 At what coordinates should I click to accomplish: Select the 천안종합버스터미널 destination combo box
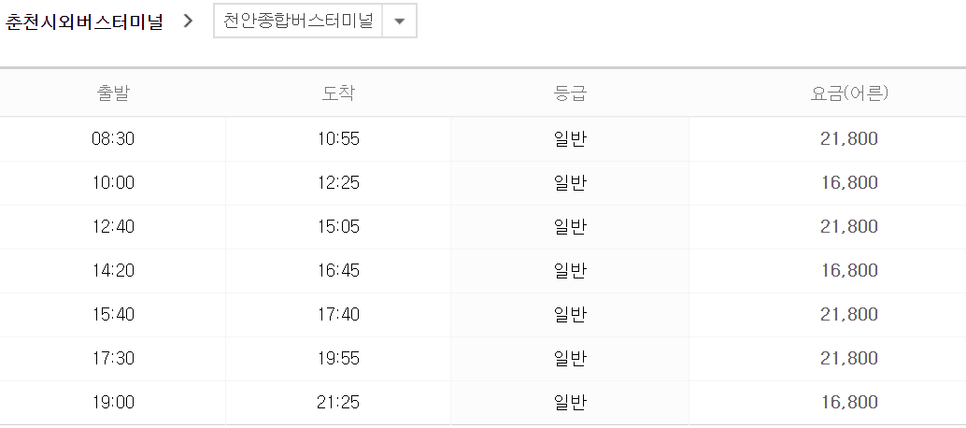tap(315, 21)
